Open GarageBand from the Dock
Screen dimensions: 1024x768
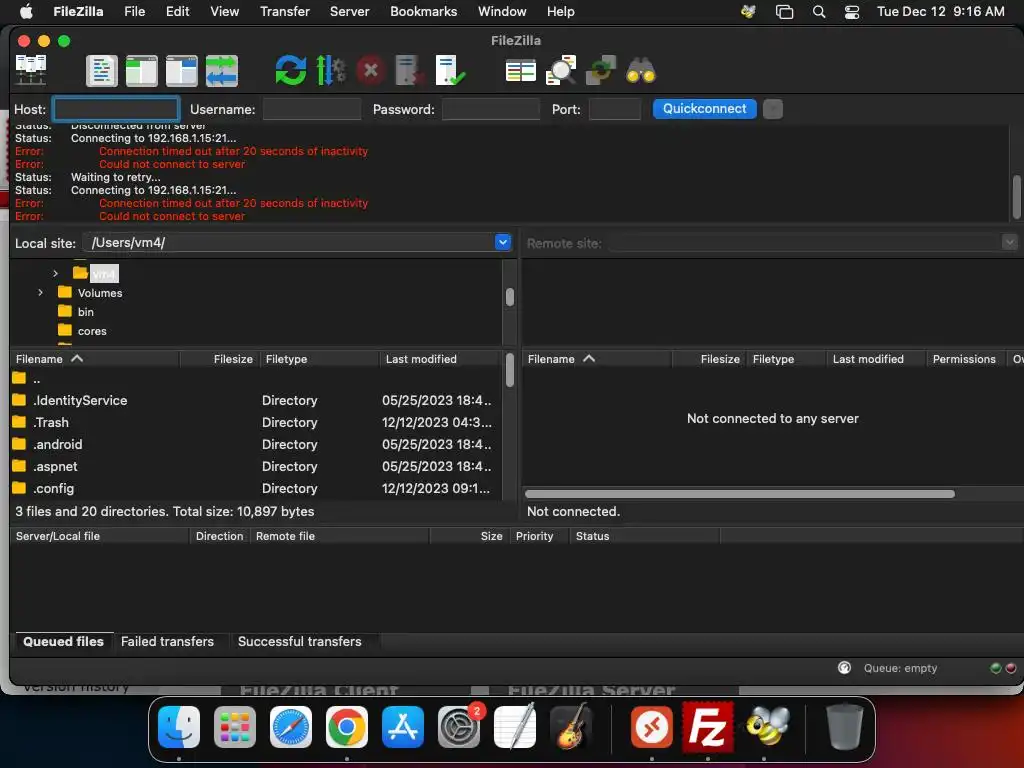point(571,726)
